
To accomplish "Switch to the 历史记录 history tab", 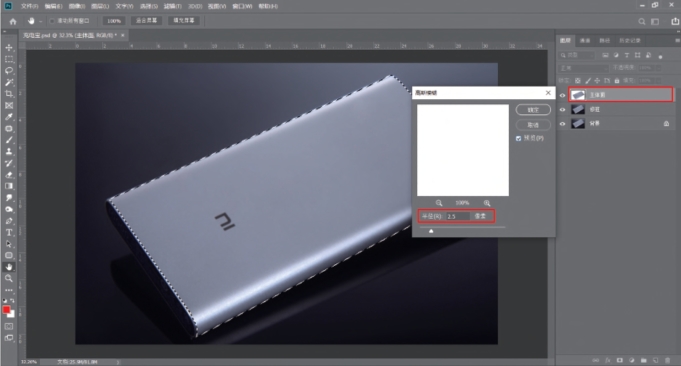I will pos(630,40).
